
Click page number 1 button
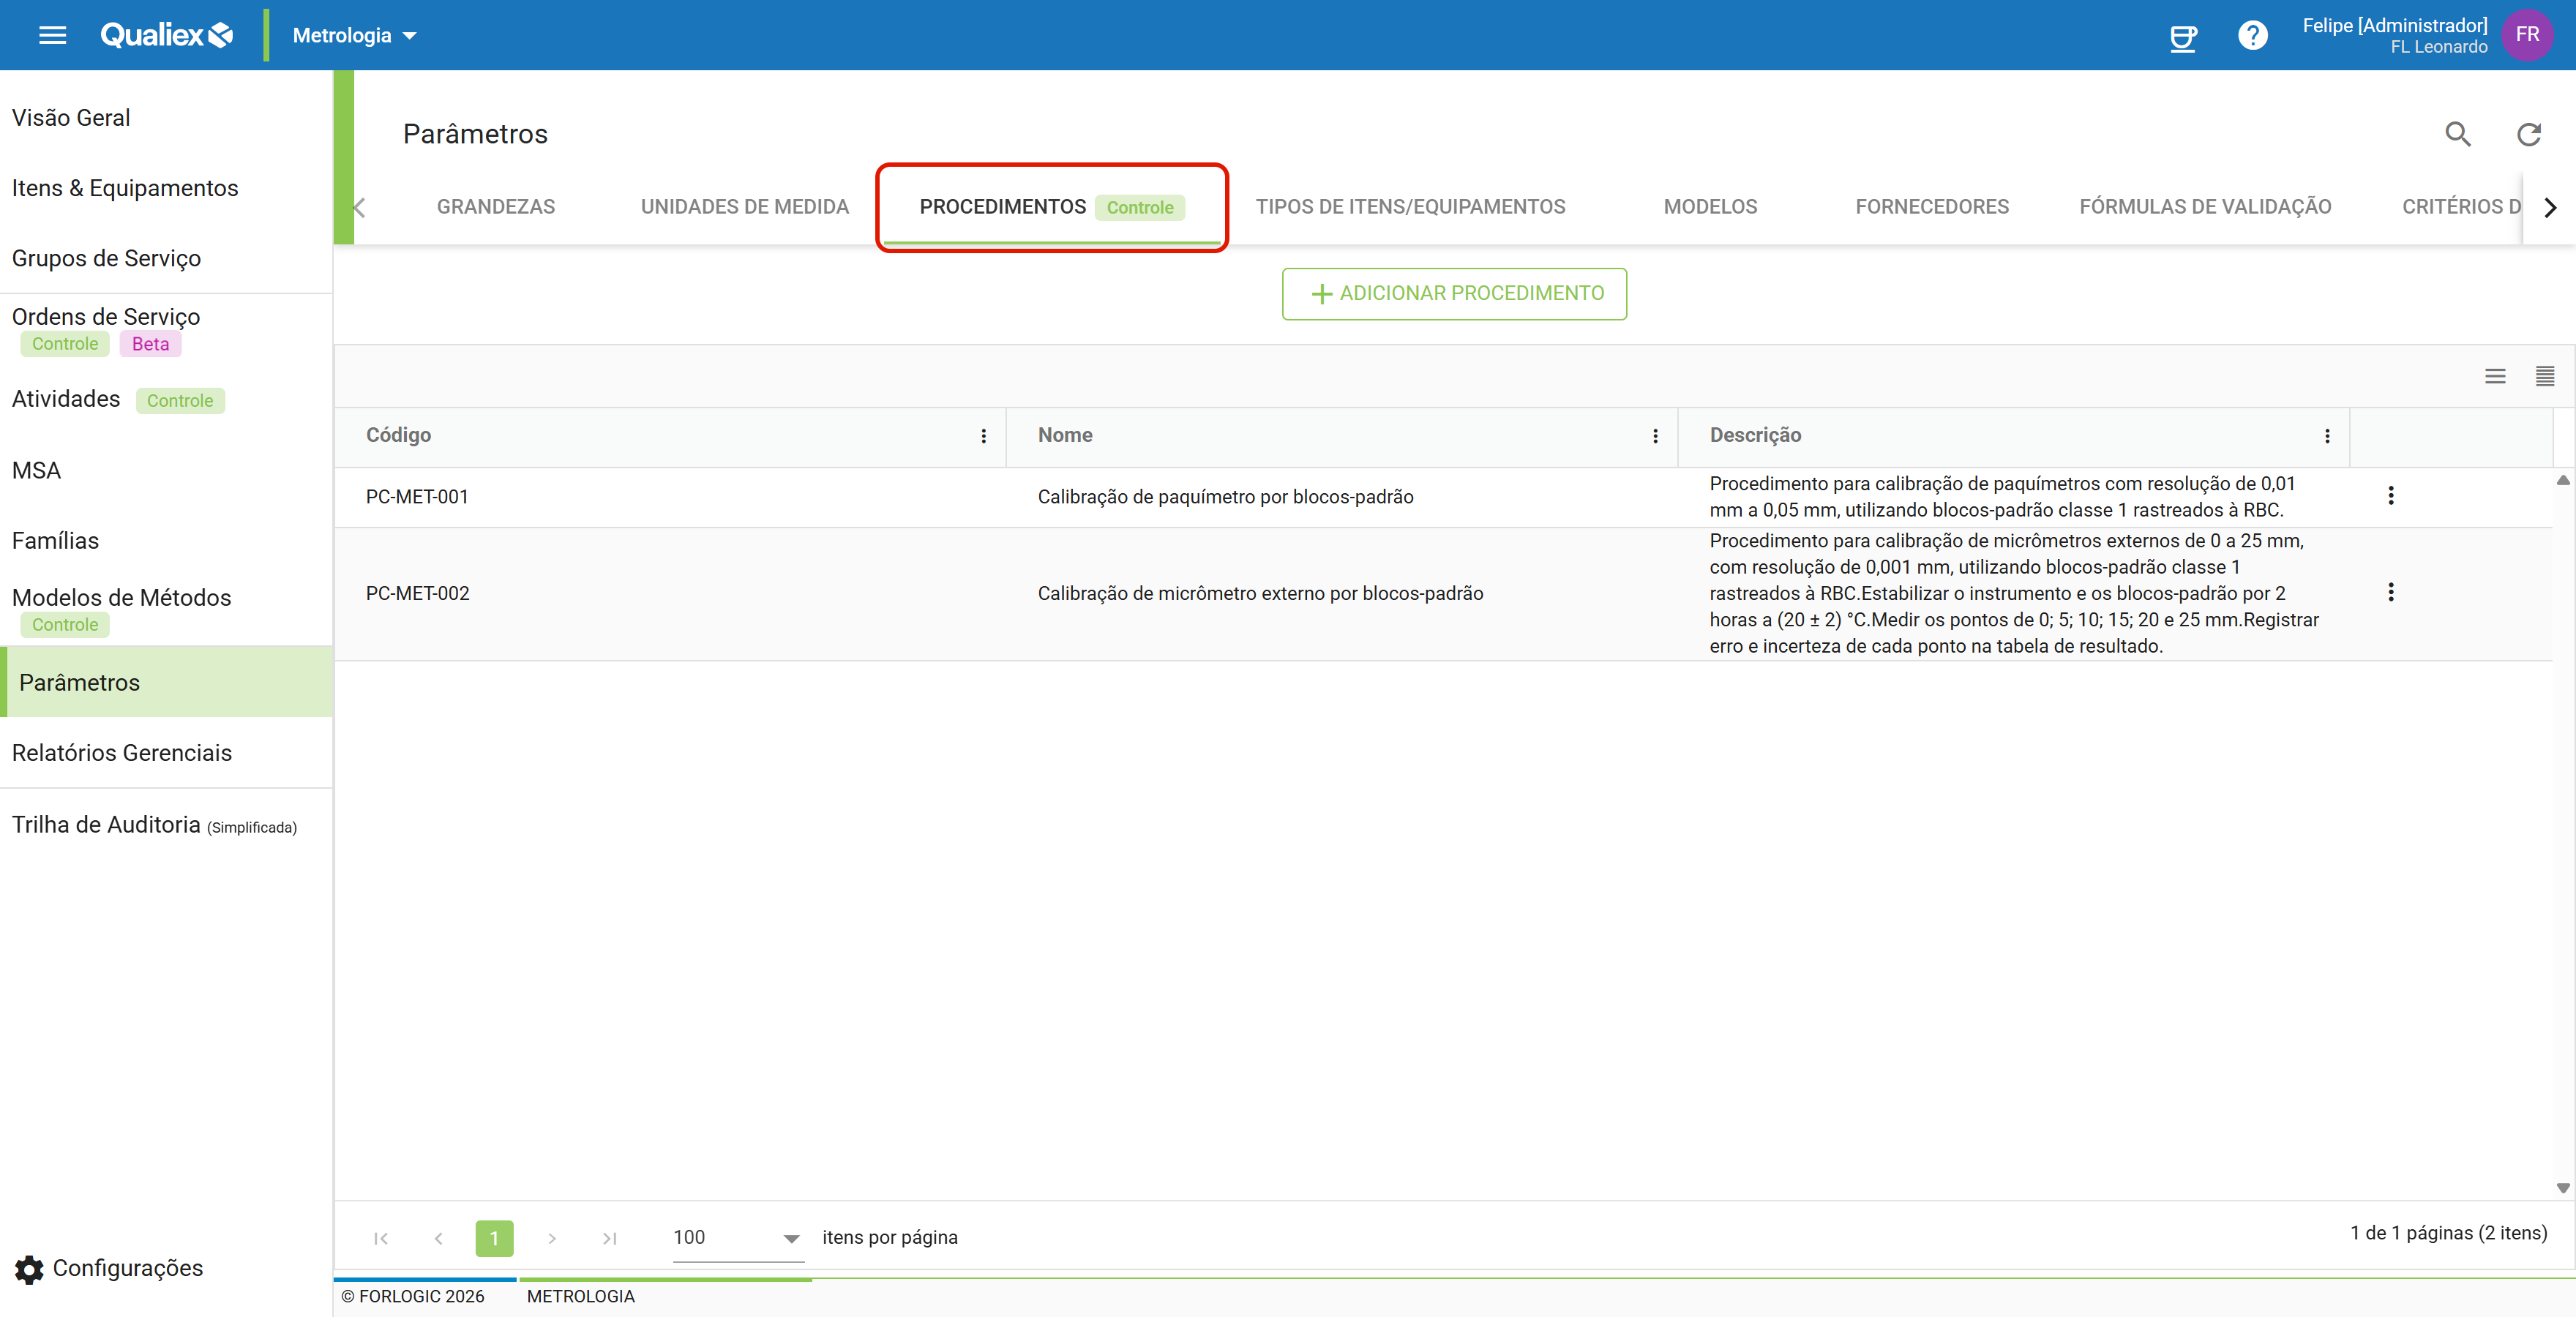494,1238
